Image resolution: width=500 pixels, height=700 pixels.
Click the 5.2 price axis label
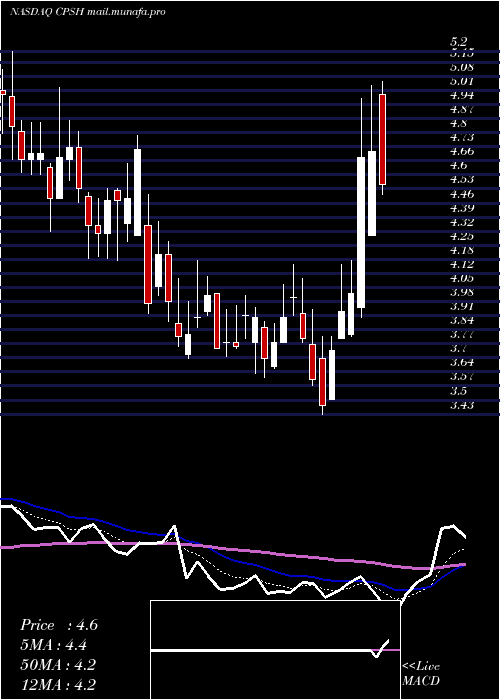(x=459, y=42)
